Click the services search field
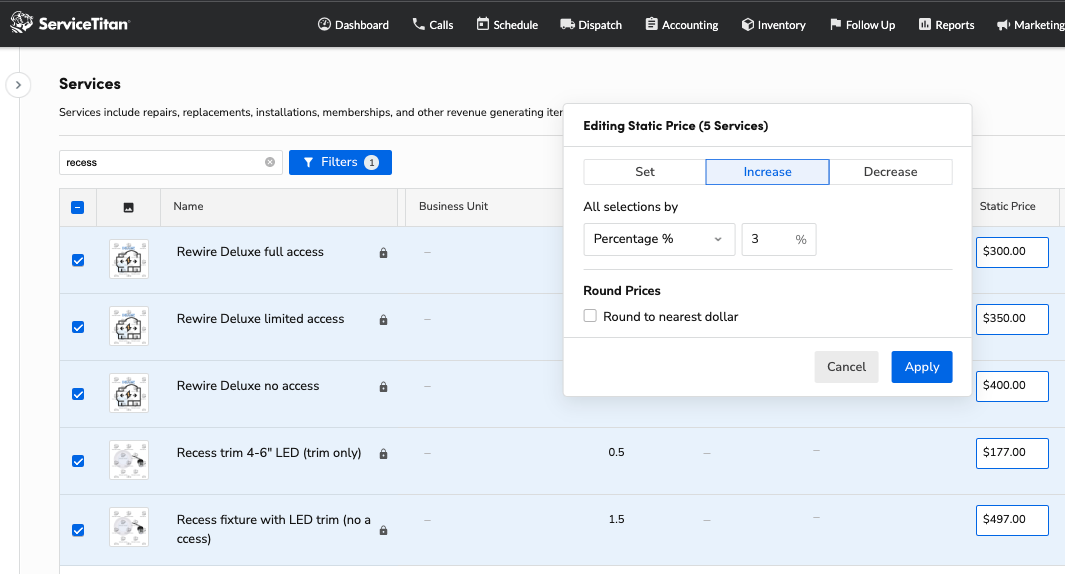1065x574 pixels. (x=170, y=162)
